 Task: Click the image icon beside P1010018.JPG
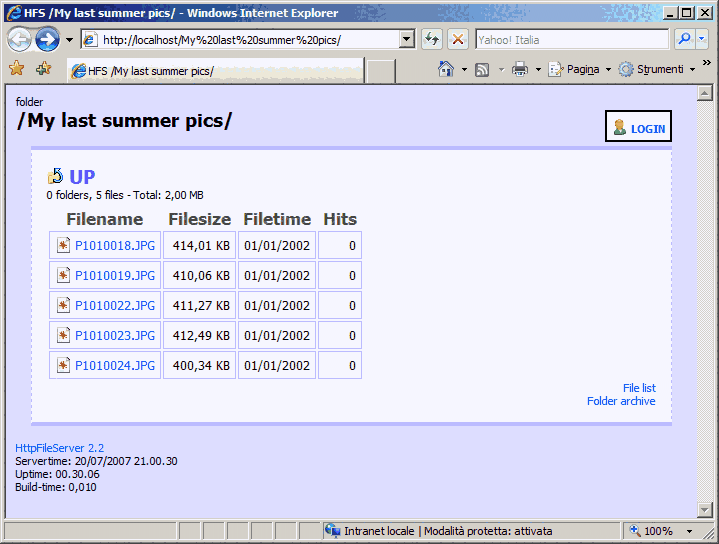pos(63,245)
